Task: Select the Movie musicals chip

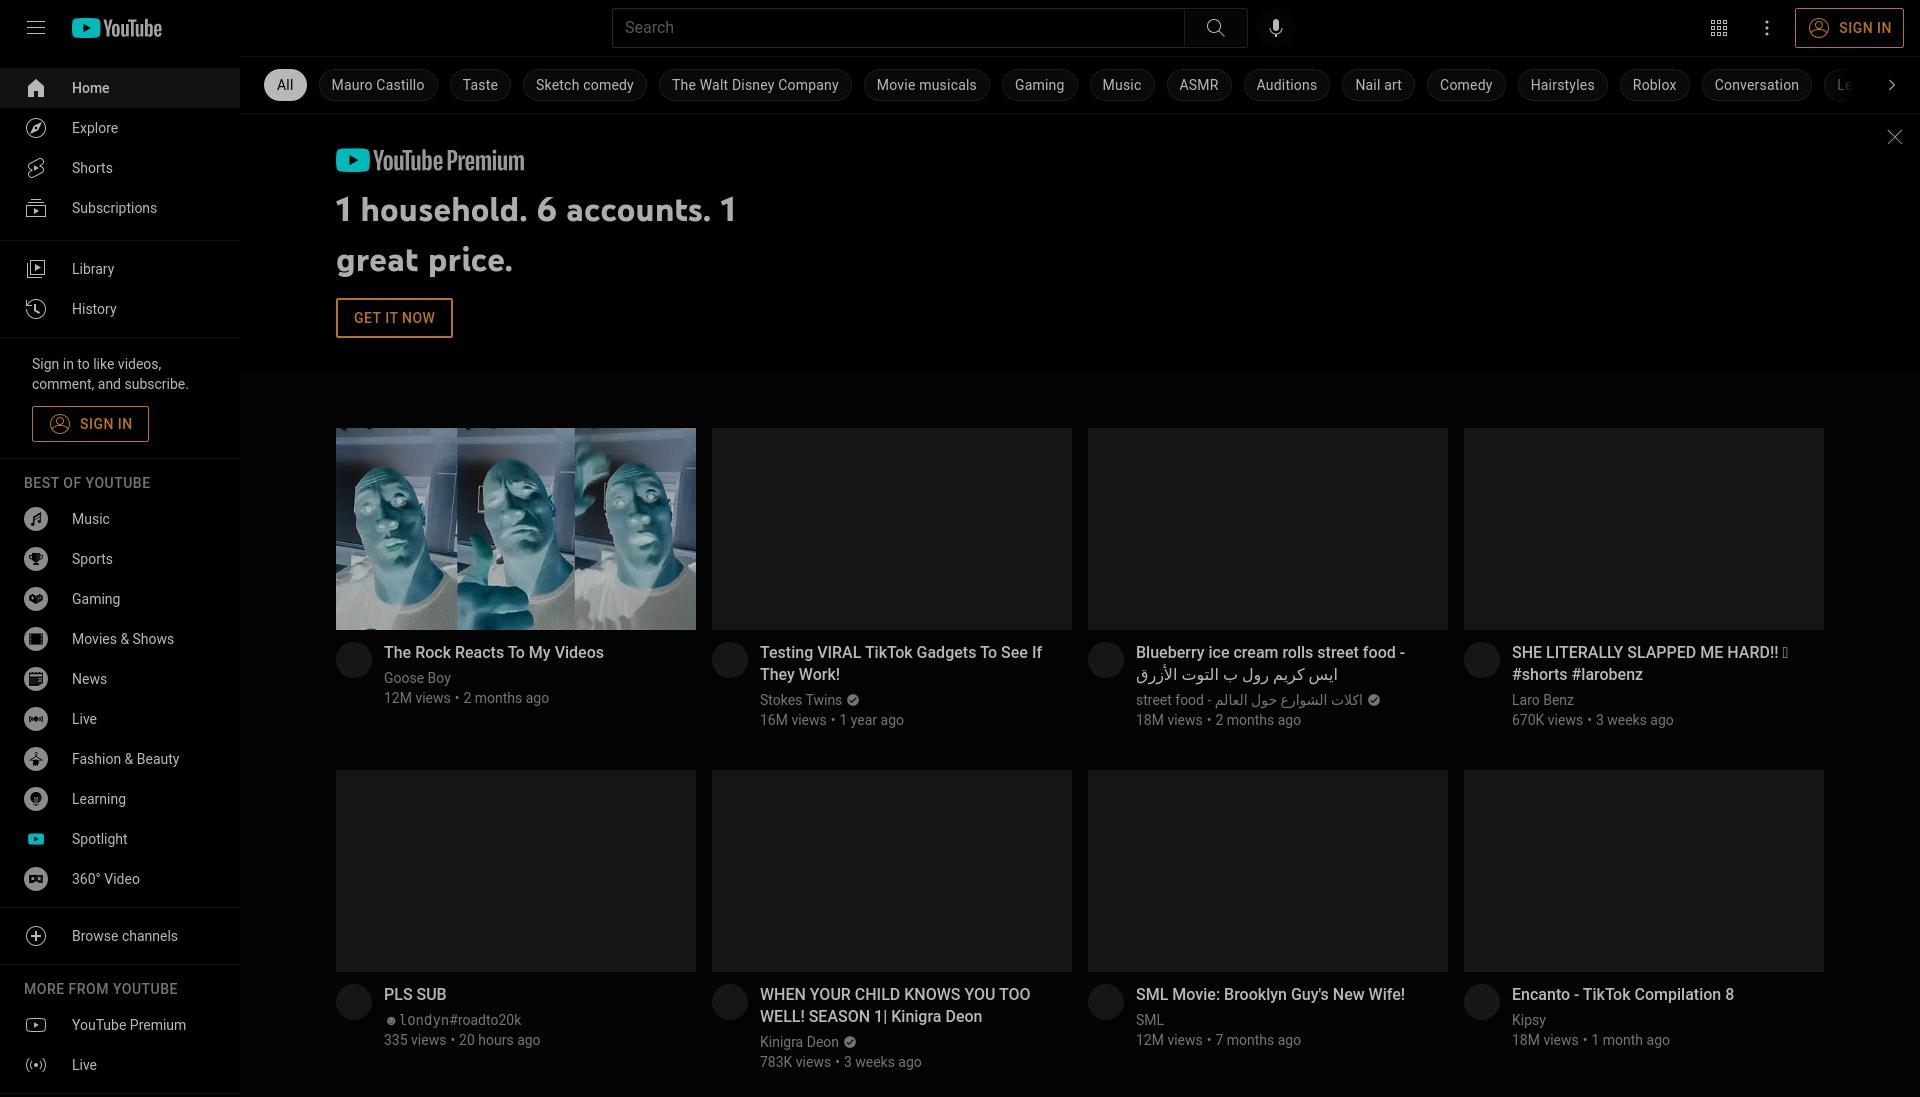Action: click(x=927, y=85)
